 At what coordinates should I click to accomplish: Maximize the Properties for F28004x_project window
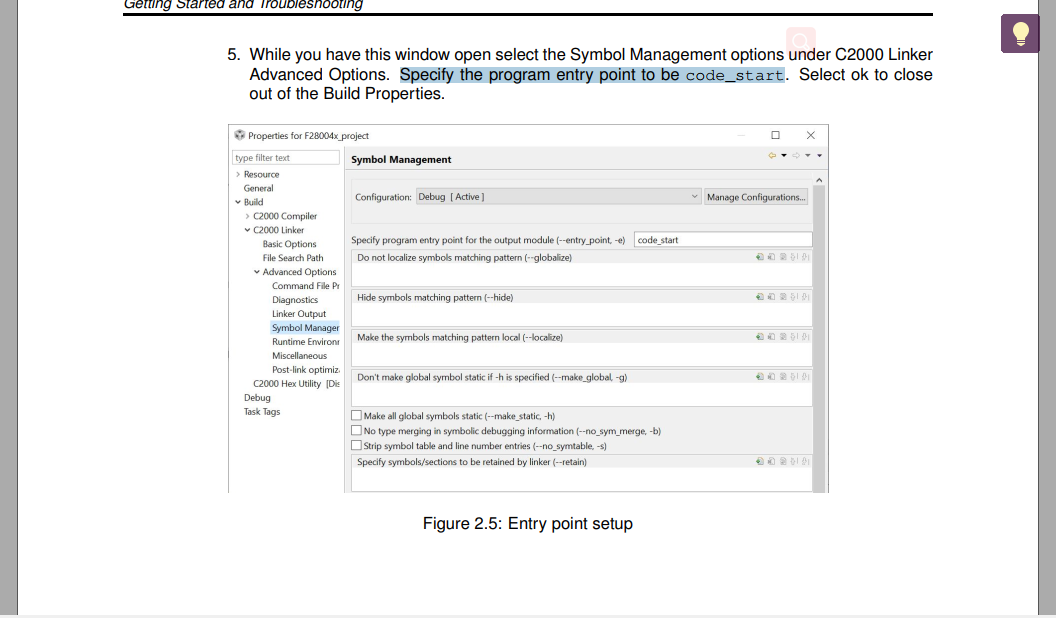775,135
